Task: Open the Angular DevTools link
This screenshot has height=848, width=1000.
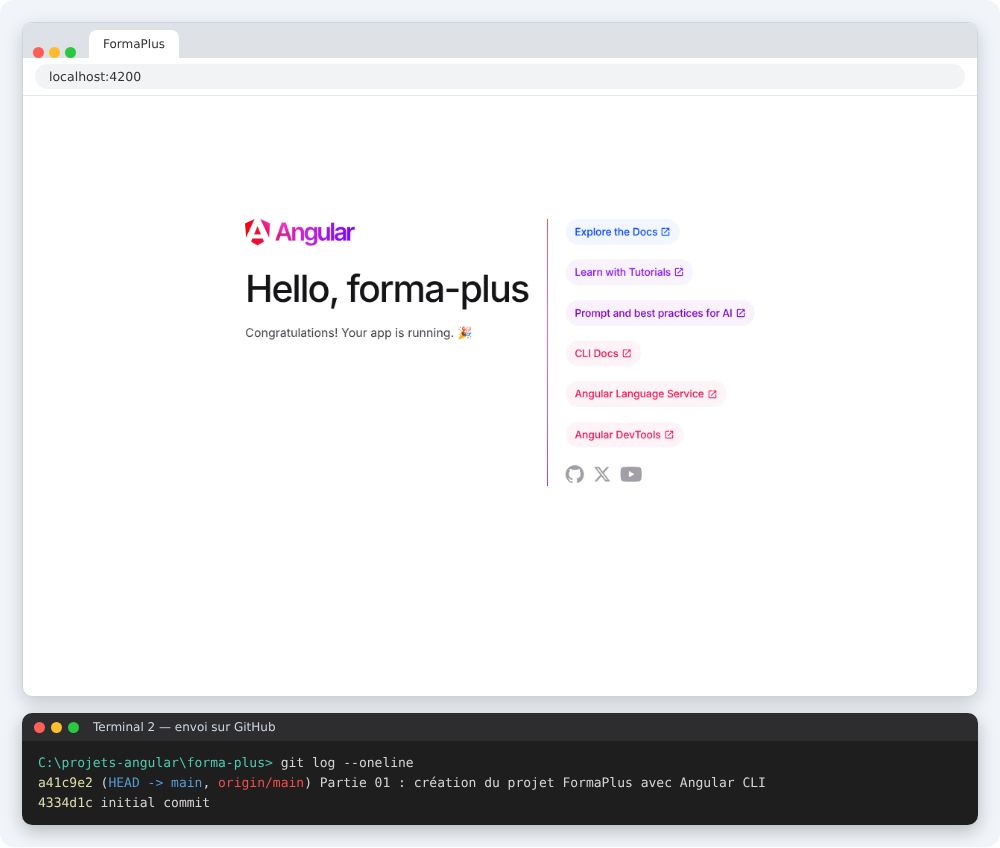Action: point(624,435)
